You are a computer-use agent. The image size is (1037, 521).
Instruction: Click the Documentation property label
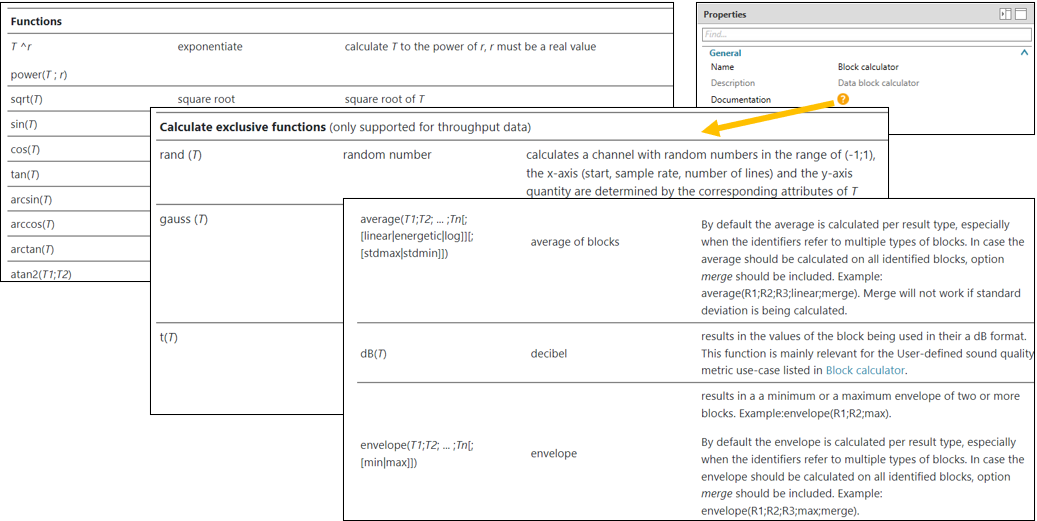coord(740,100)
